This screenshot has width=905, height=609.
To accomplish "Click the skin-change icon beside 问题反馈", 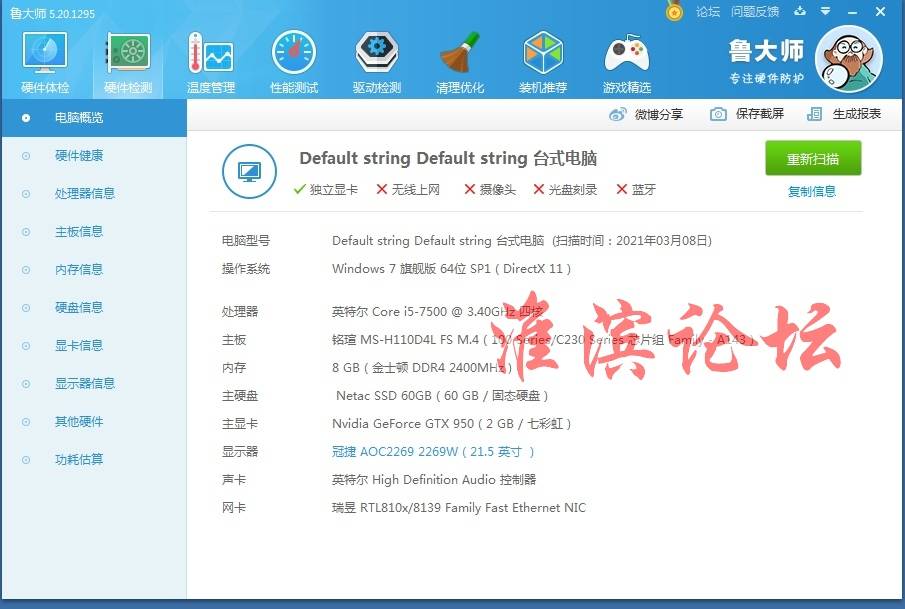I will (x=800, y=11).
